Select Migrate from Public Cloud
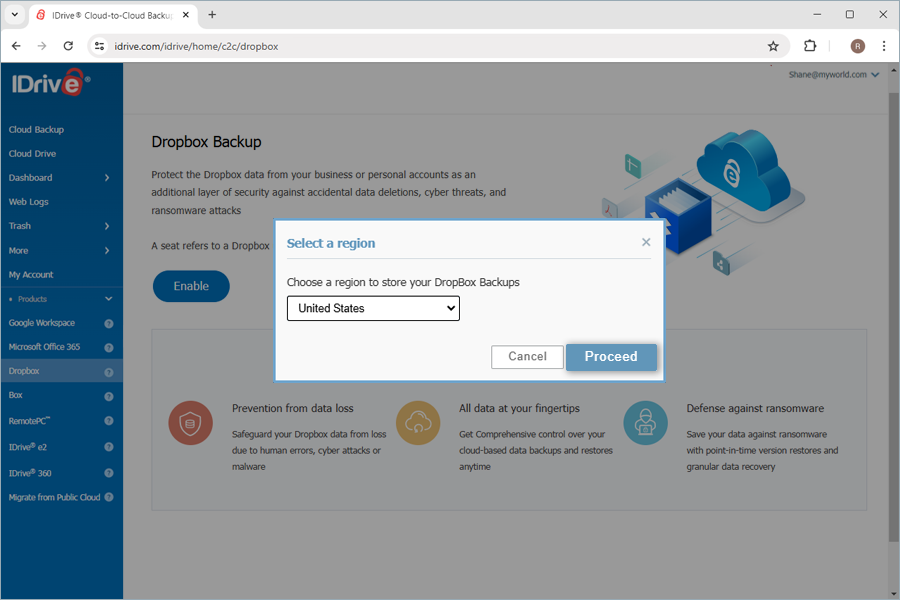Screen dimensions: 900x600 (55, 497)
